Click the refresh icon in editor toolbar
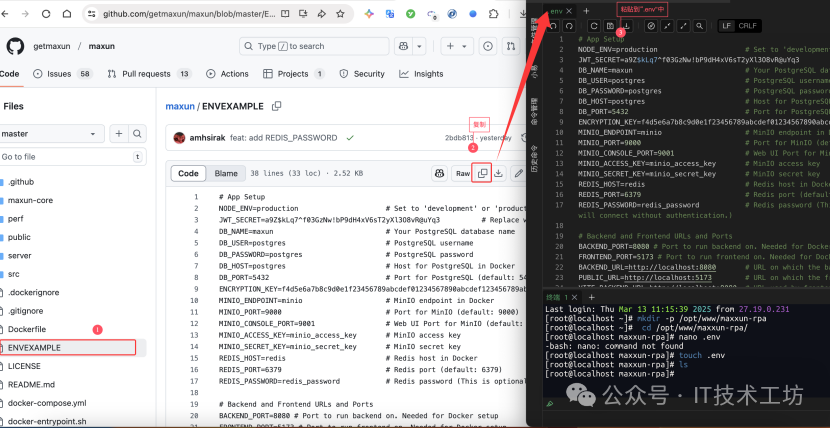 click(594, 26)
